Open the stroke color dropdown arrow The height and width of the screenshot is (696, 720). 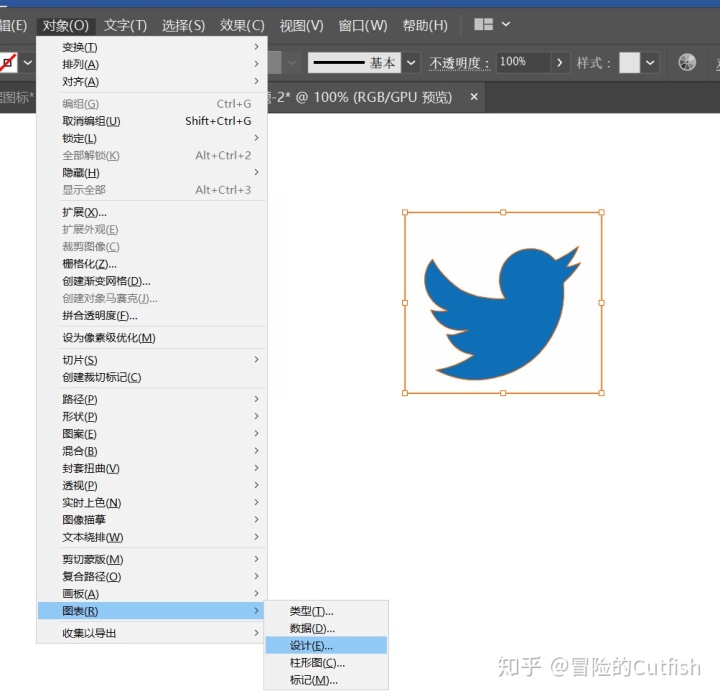(28, 62)
